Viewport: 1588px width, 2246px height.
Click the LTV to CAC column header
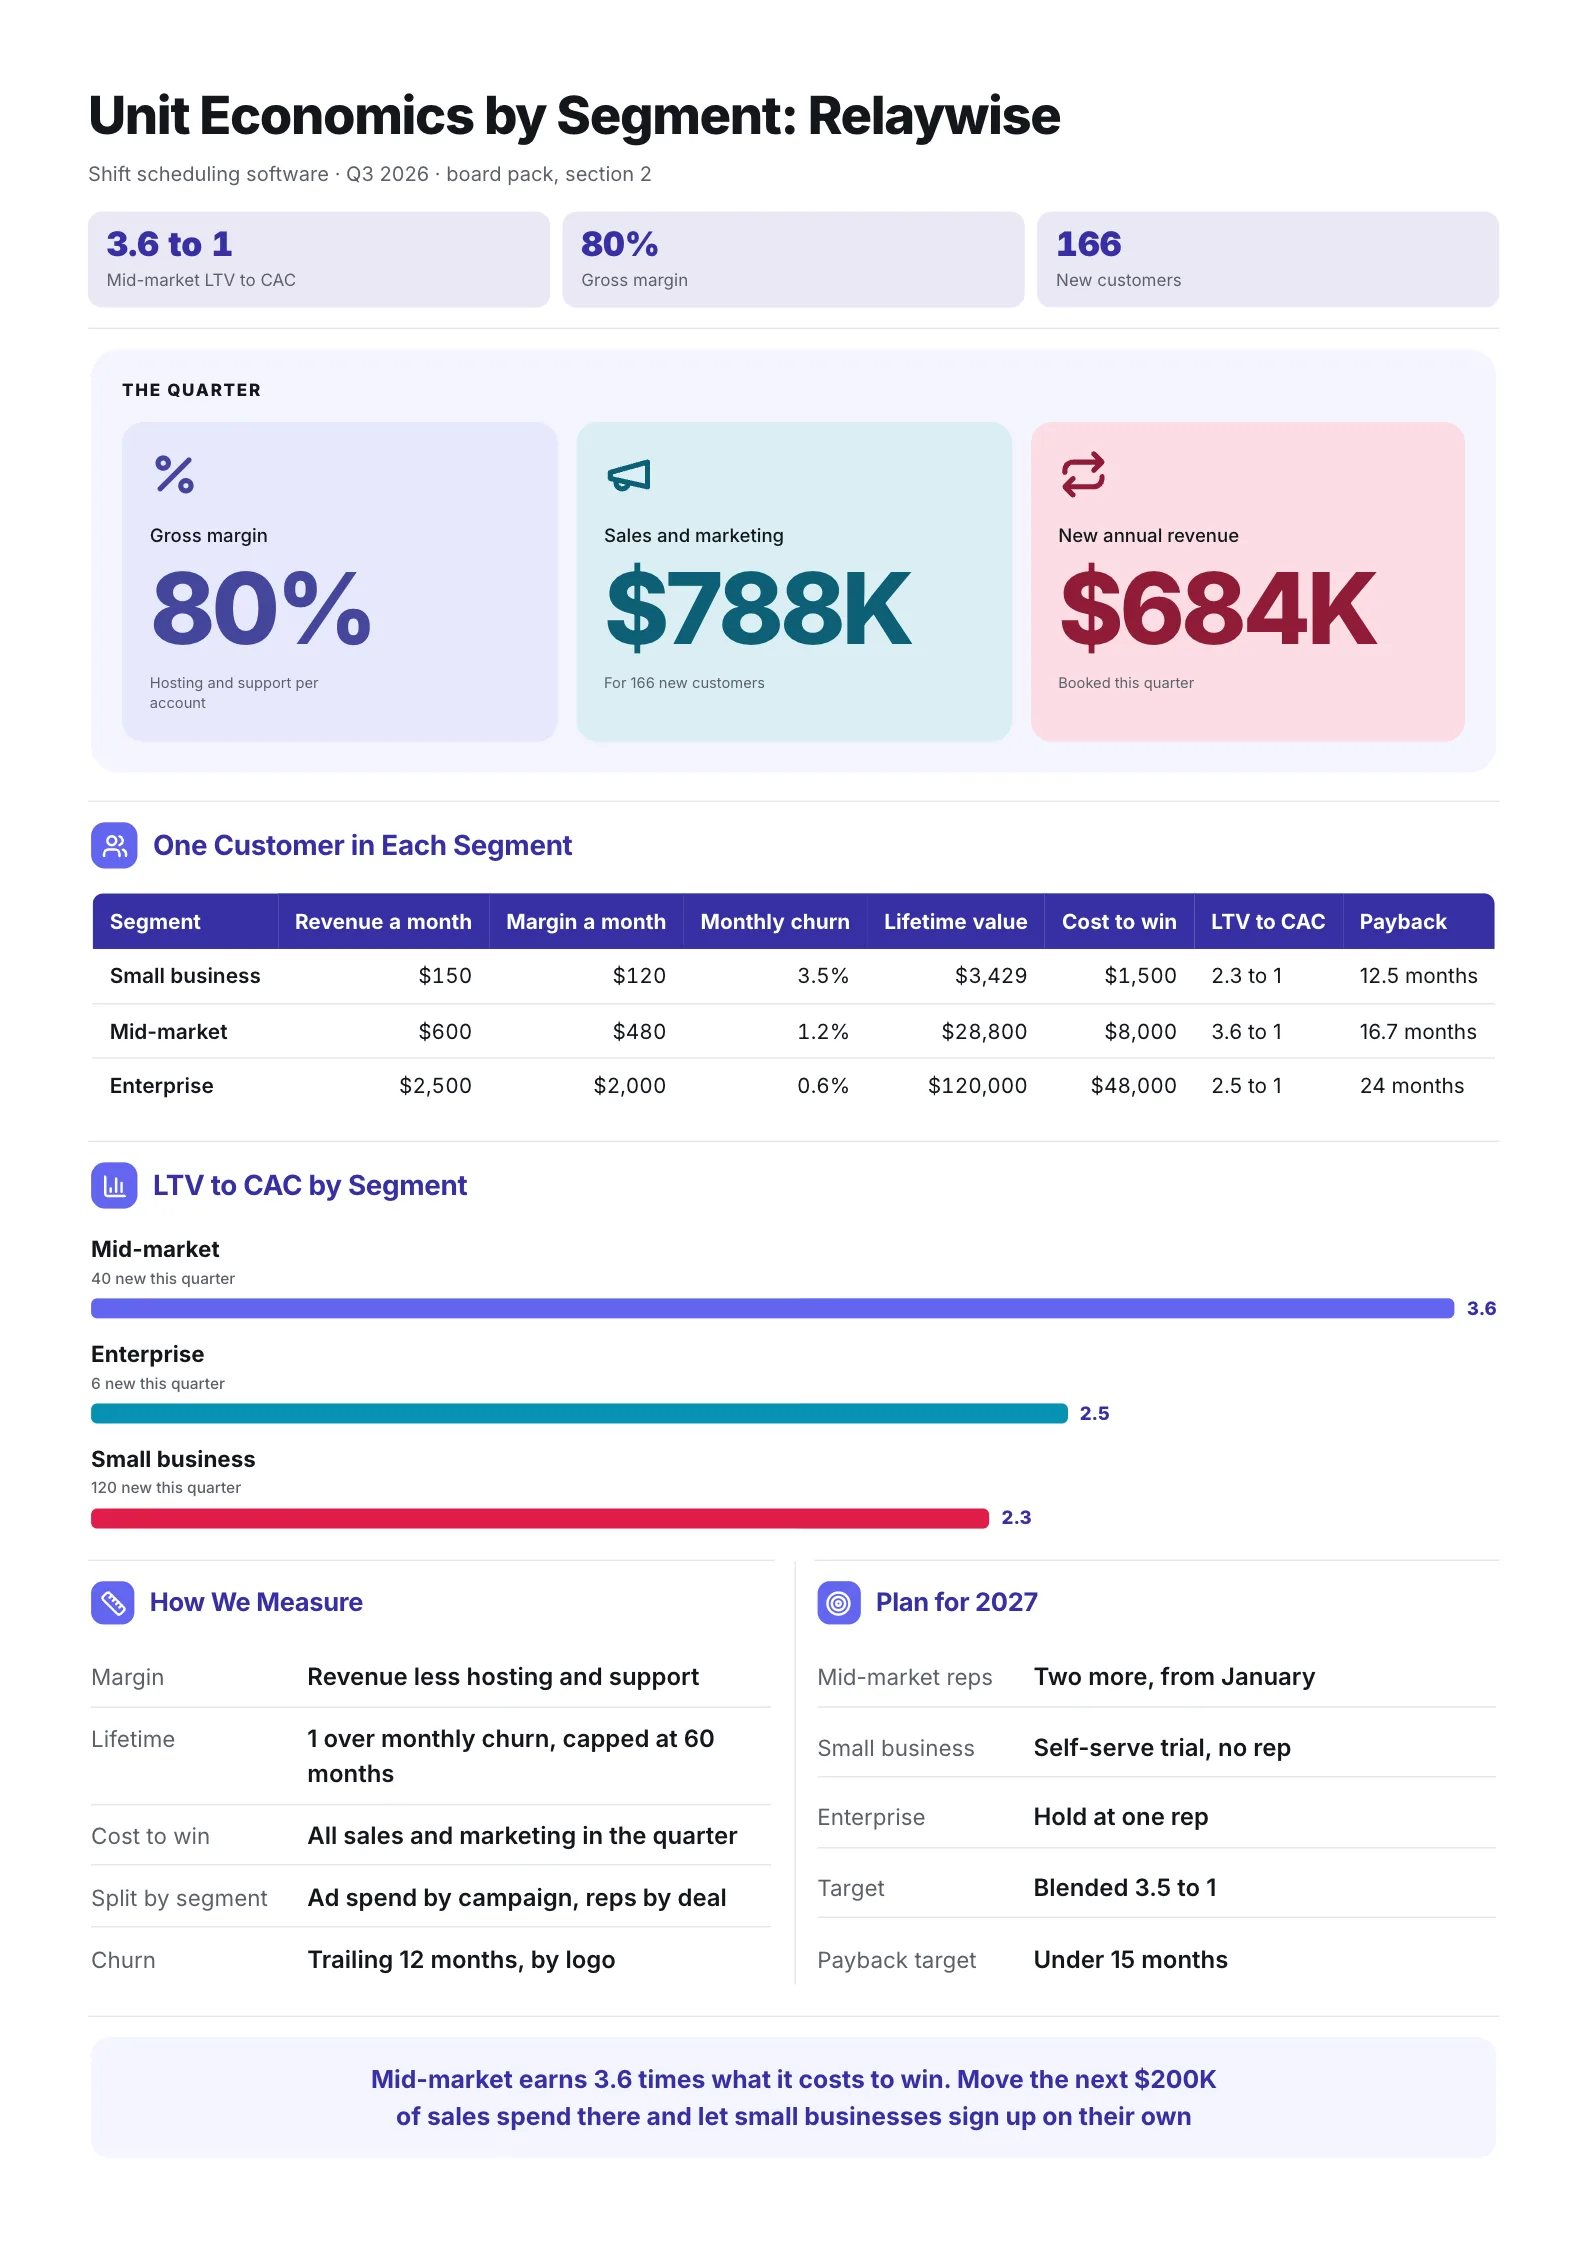coord(1268,922)
